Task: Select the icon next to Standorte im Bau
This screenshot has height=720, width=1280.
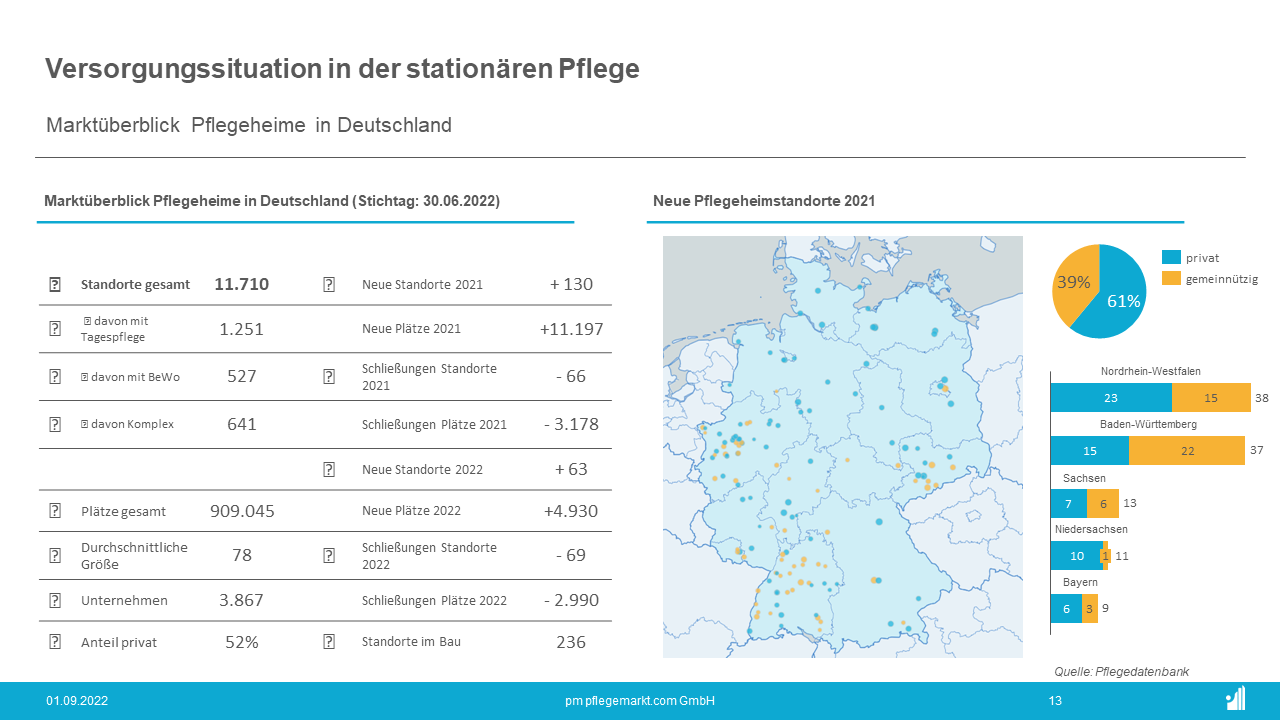Action: tap(329, 642)
